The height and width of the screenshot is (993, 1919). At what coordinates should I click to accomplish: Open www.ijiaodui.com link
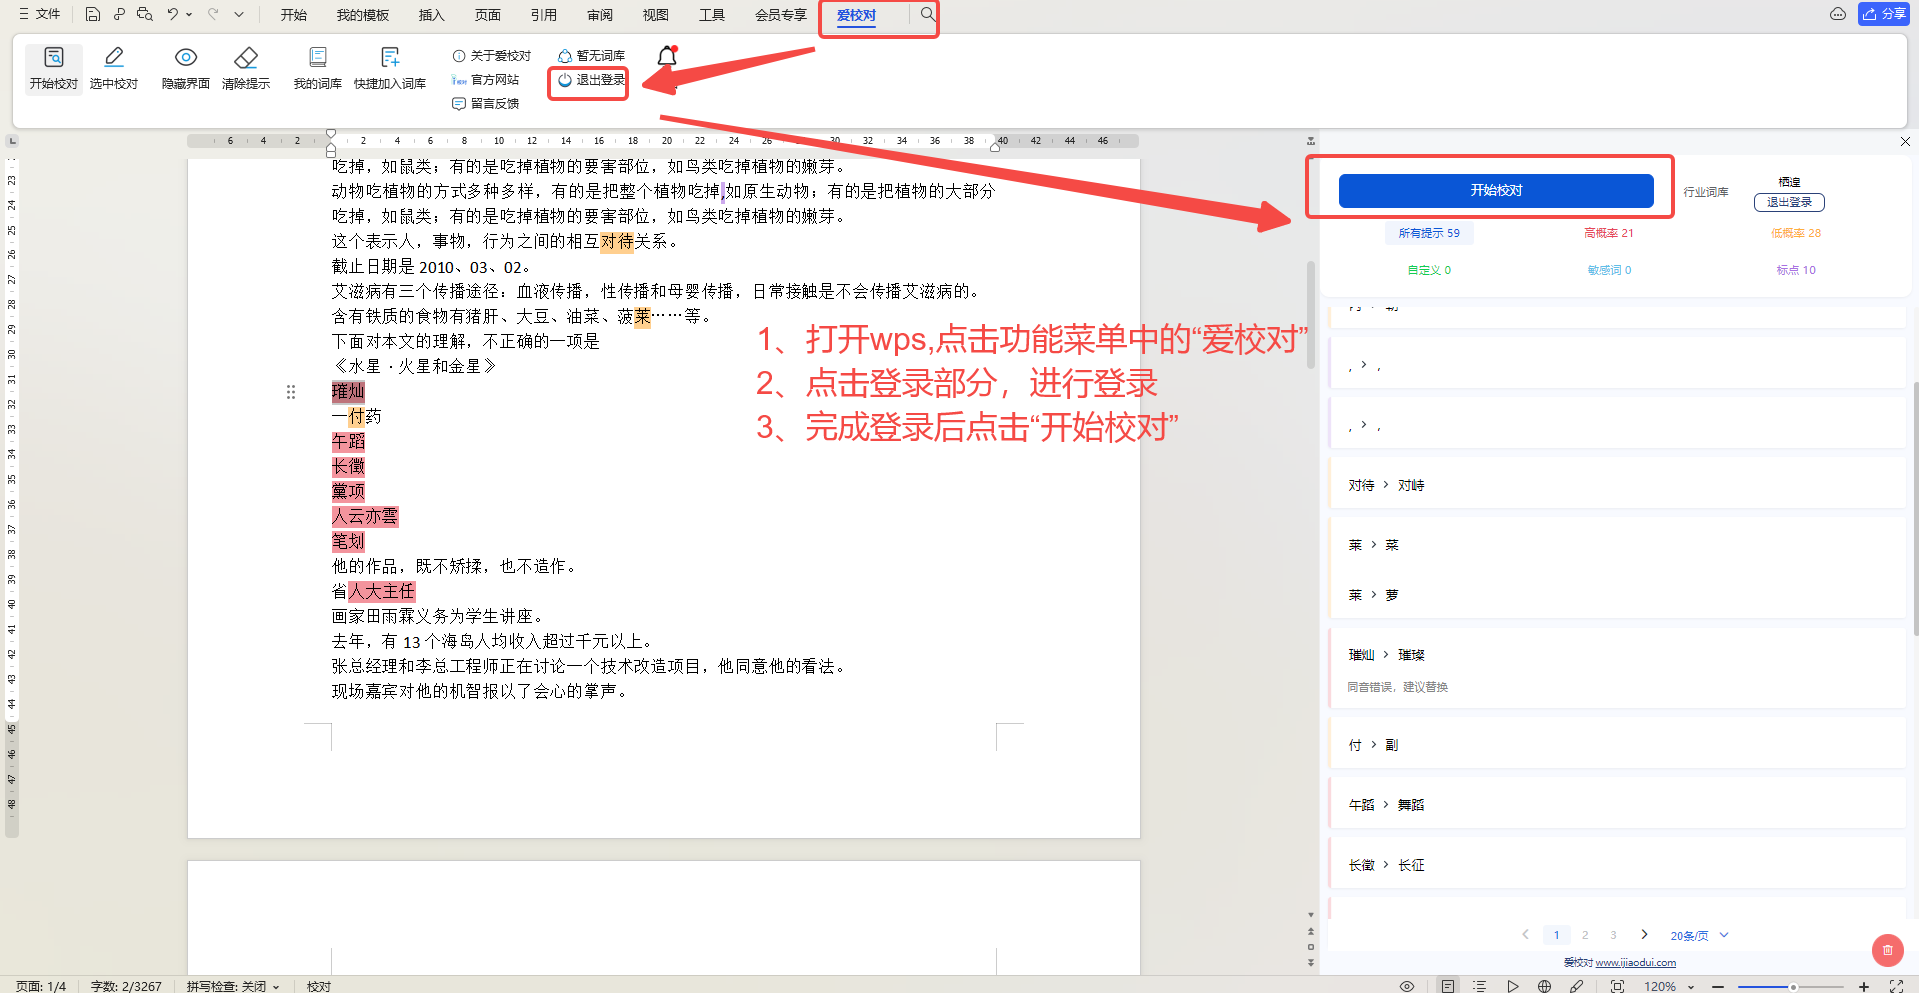tap(1636, 963)
